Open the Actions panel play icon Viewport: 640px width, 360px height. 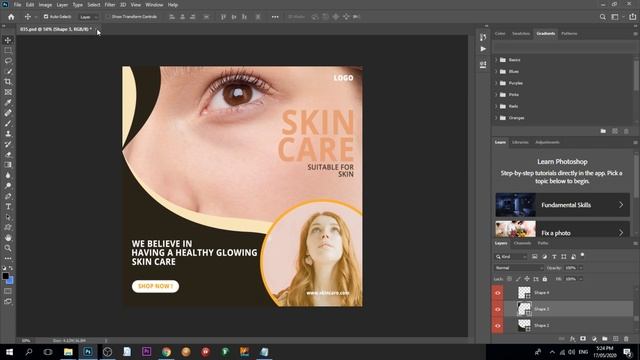click(483, 49)
